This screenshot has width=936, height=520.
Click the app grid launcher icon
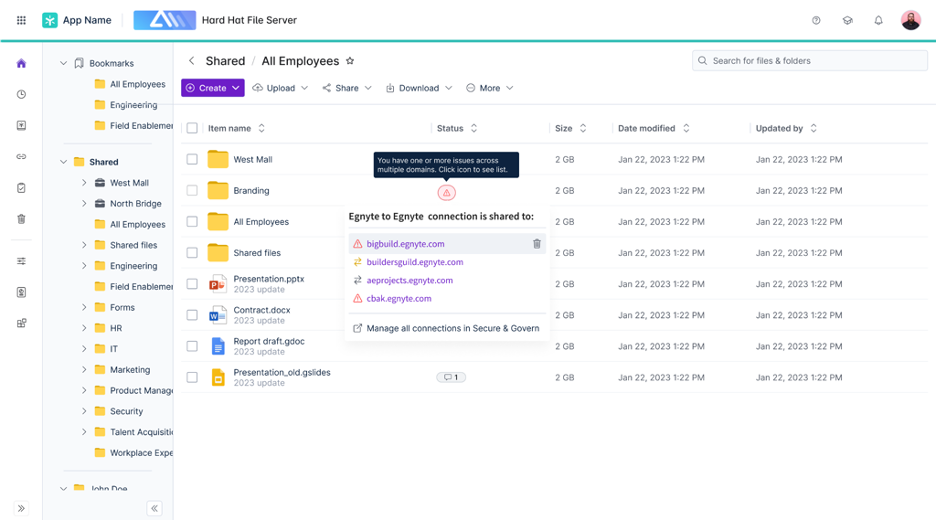[x=21, y=20]
